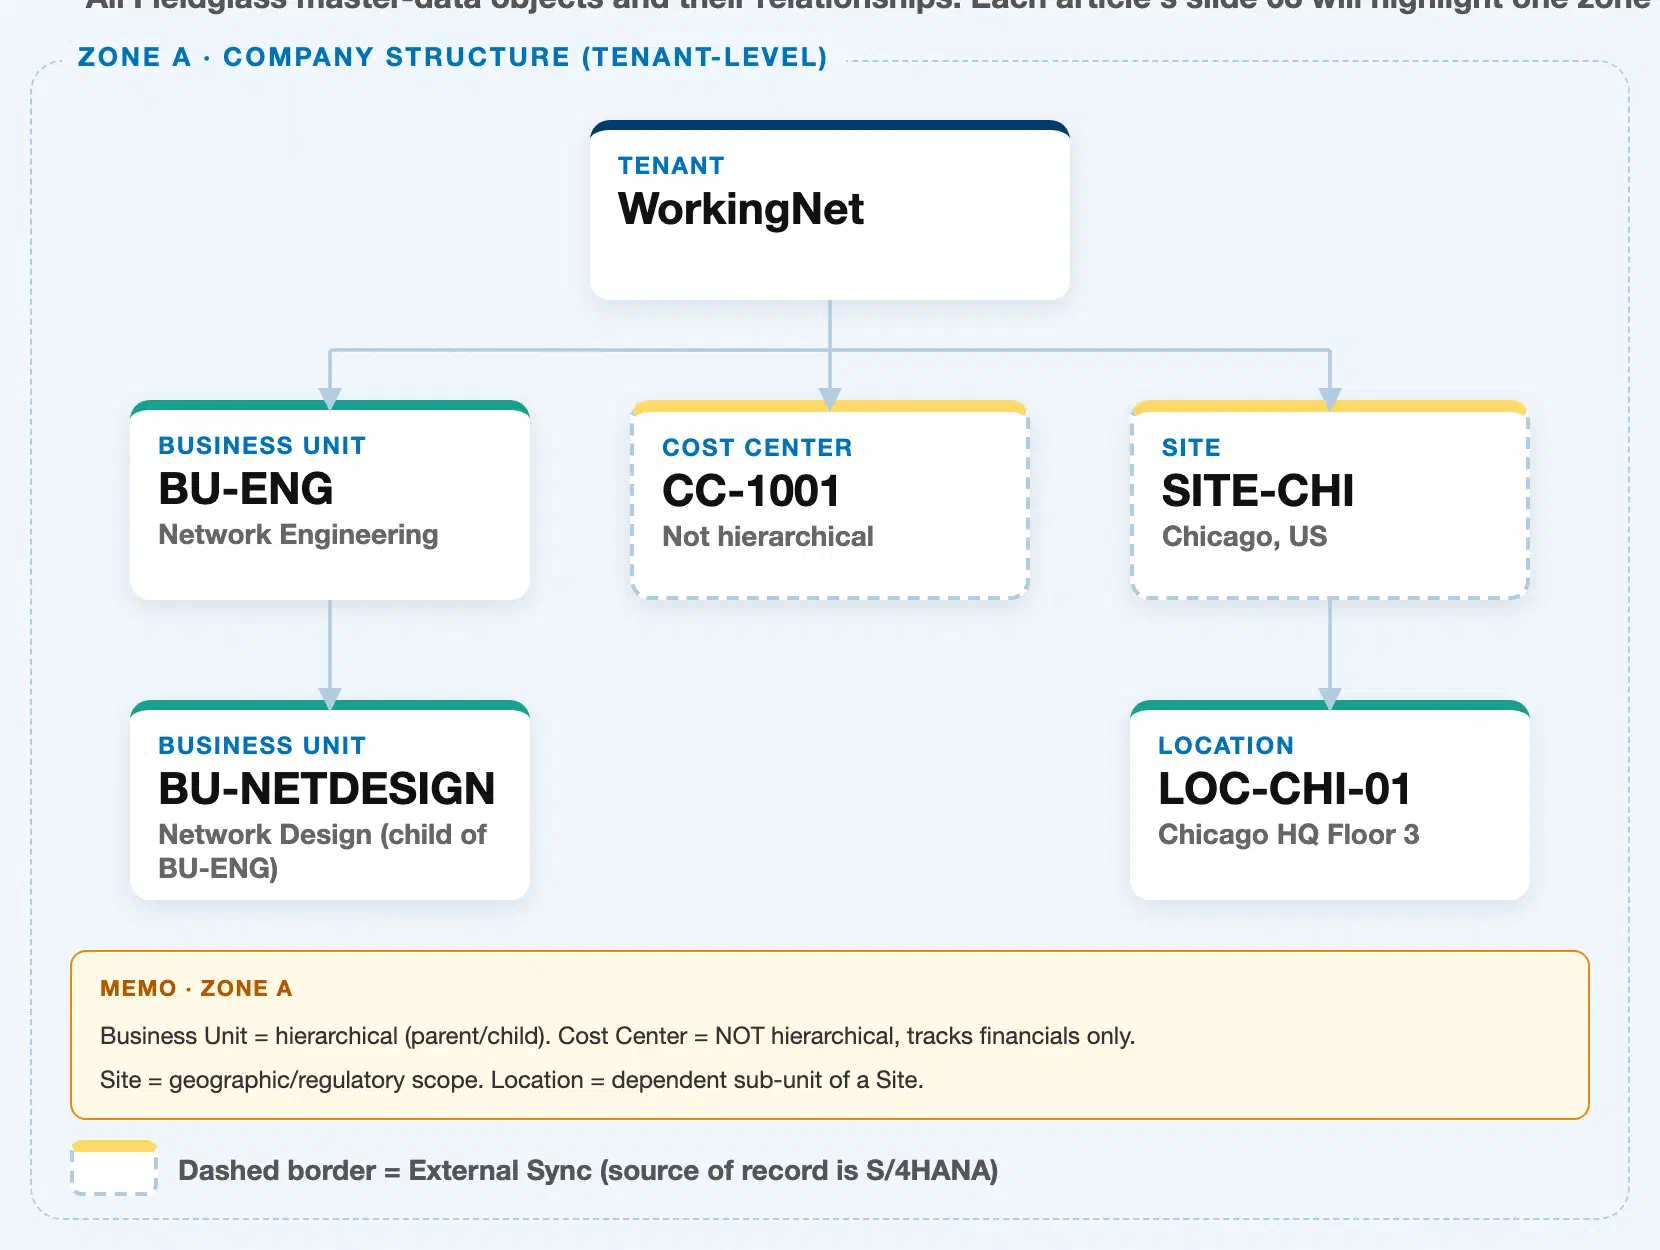
Task: Select 'Network Engineering' subtitle text
Action: (298, 535)
